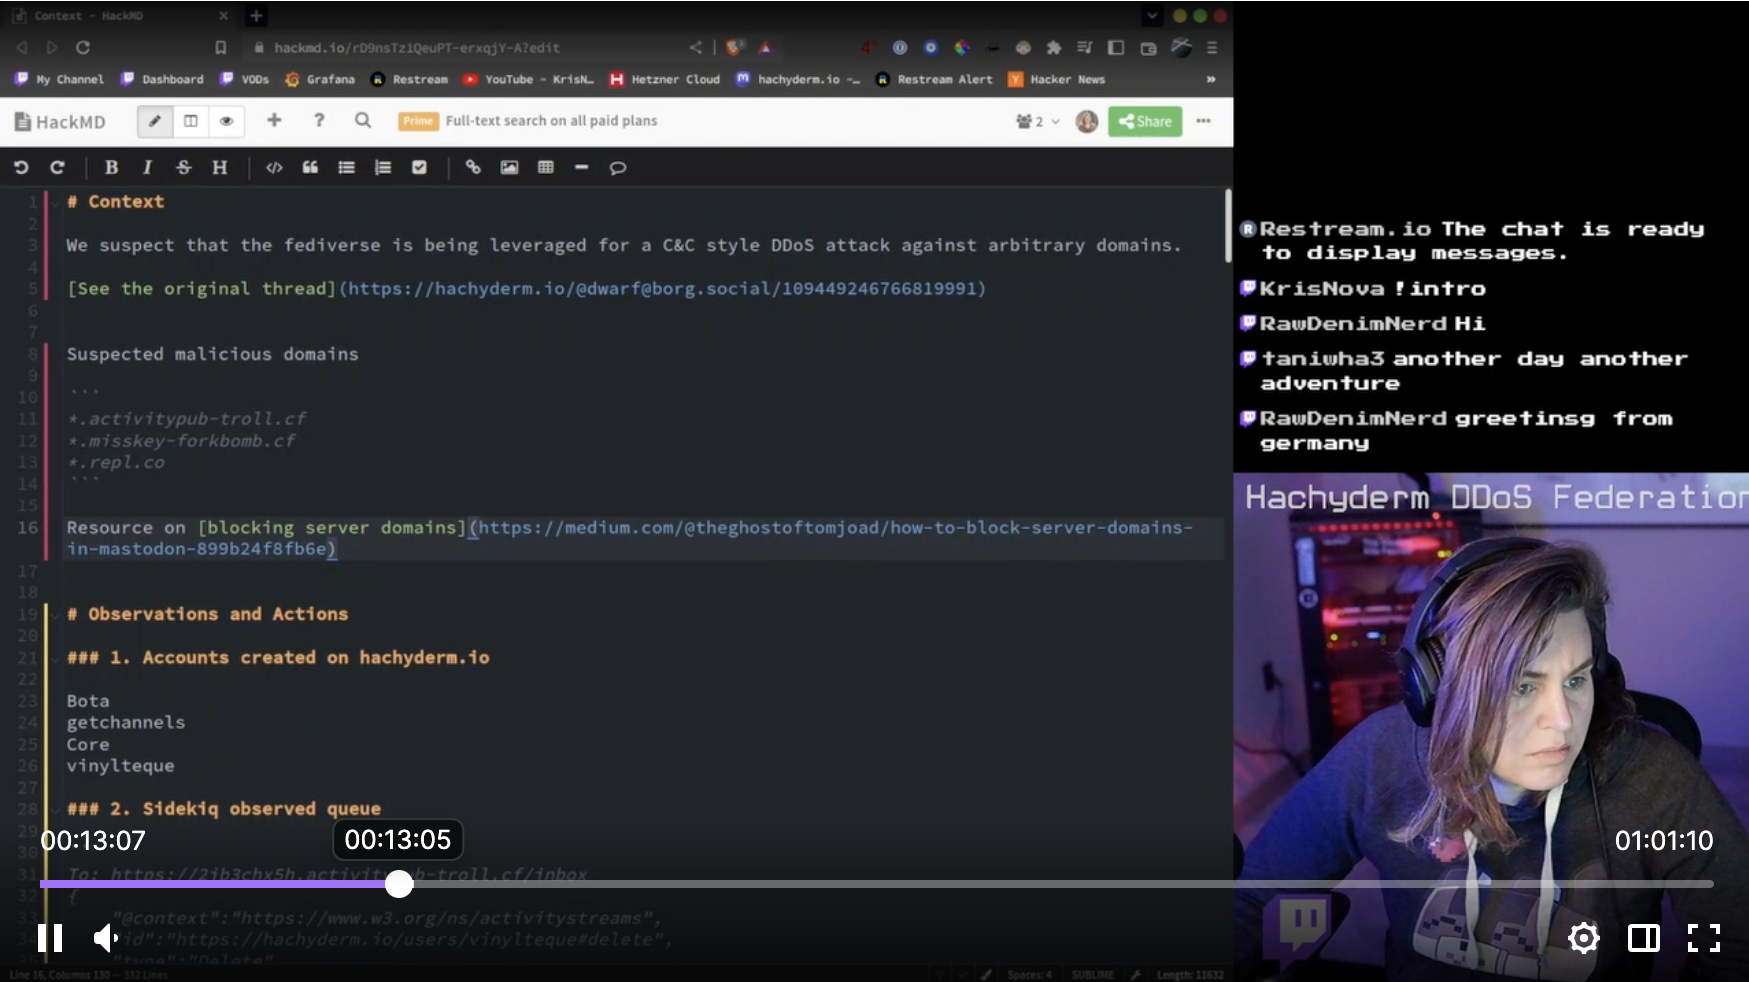
Task: Switch to edit-only mode with pencil icon
Action: 154,121
